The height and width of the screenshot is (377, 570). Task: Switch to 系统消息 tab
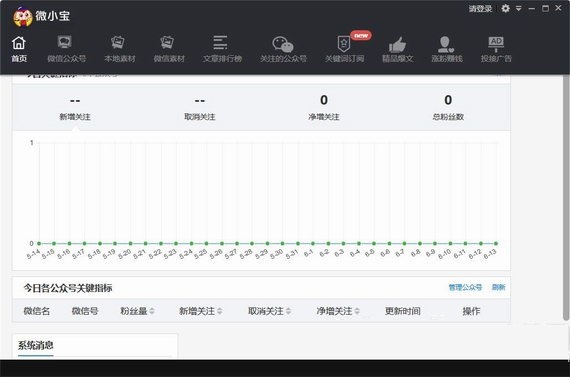point(36,345)
